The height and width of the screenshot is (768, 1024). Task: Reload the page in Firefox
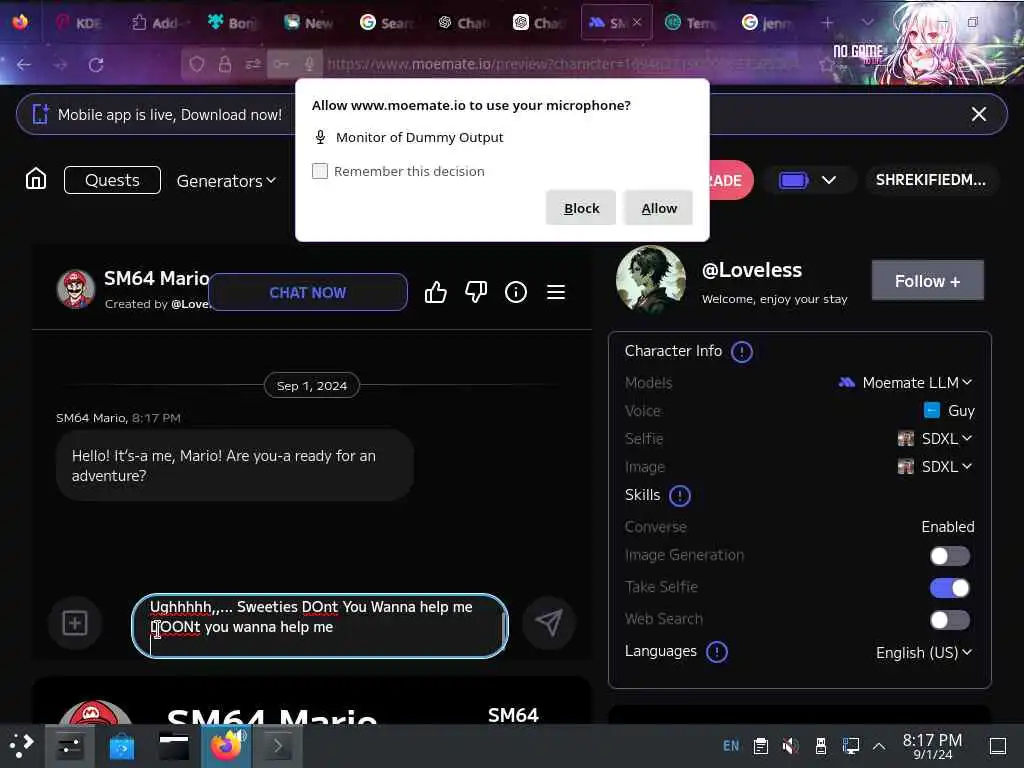coord(96,65)
